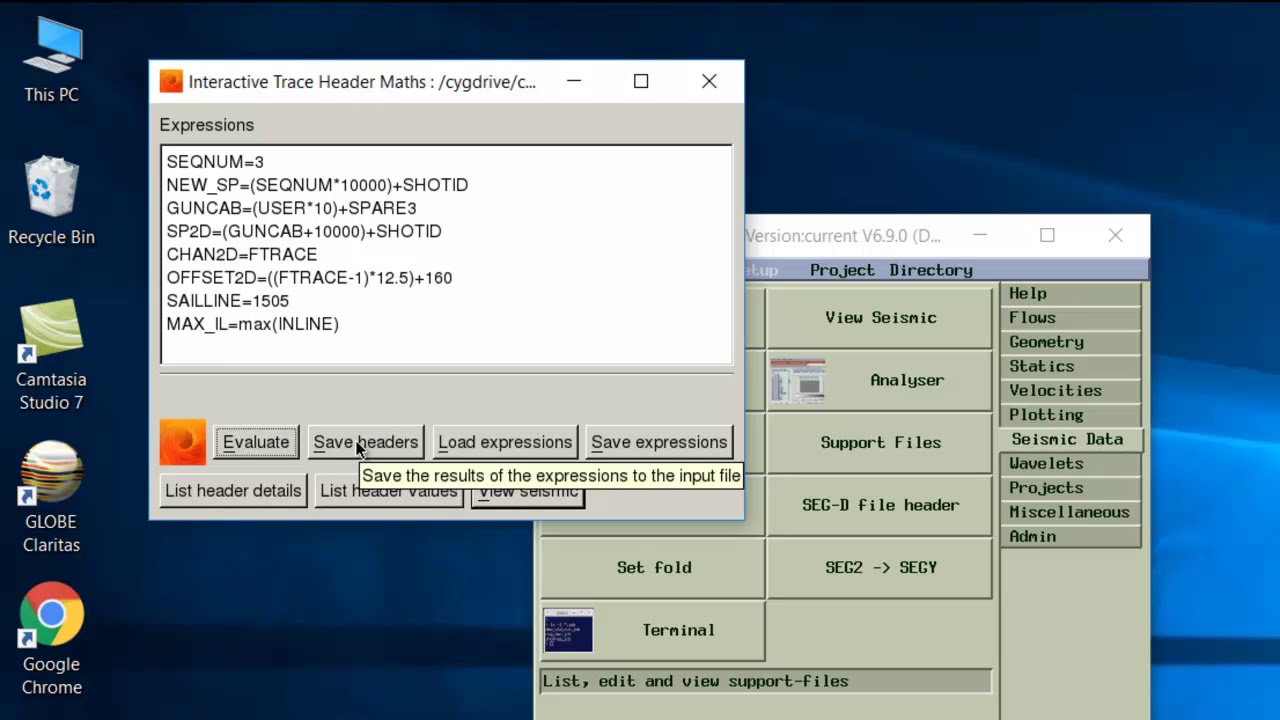Click the SAILLINE=1505 expression line

228,301
